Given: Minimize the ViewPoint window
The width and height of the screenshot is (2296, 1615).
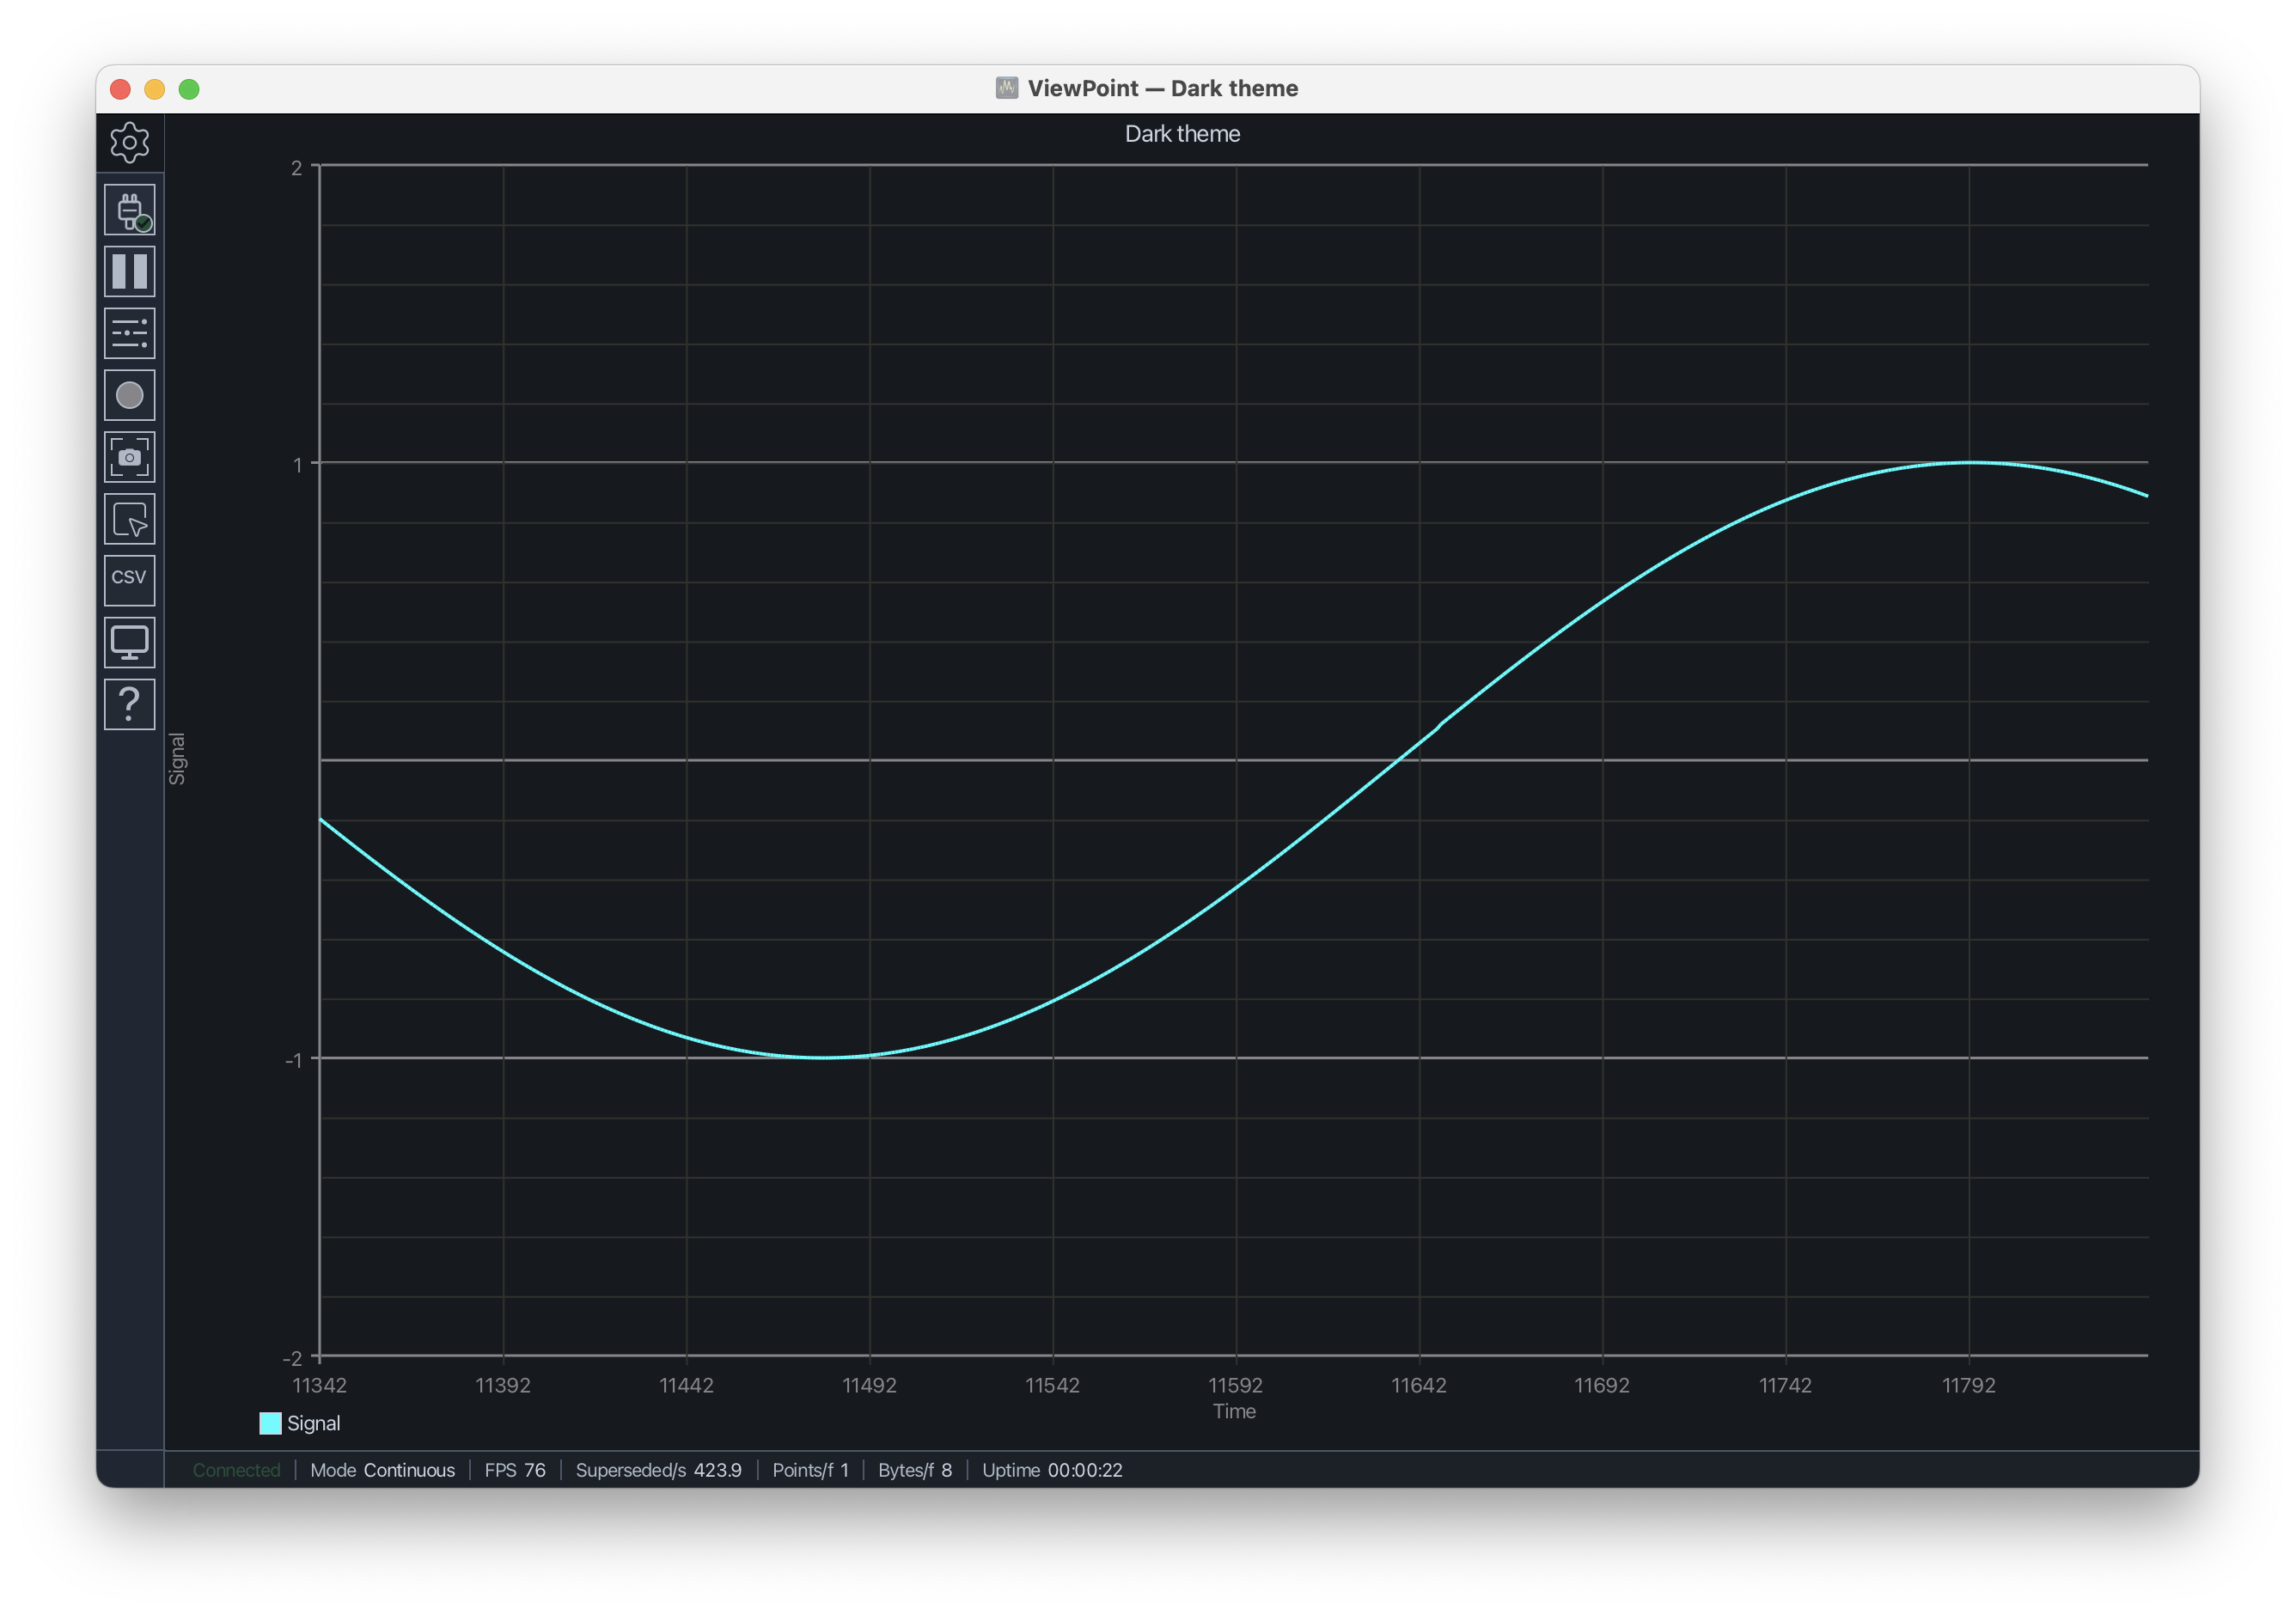Looking at the screenshot, I should point(155,90).
